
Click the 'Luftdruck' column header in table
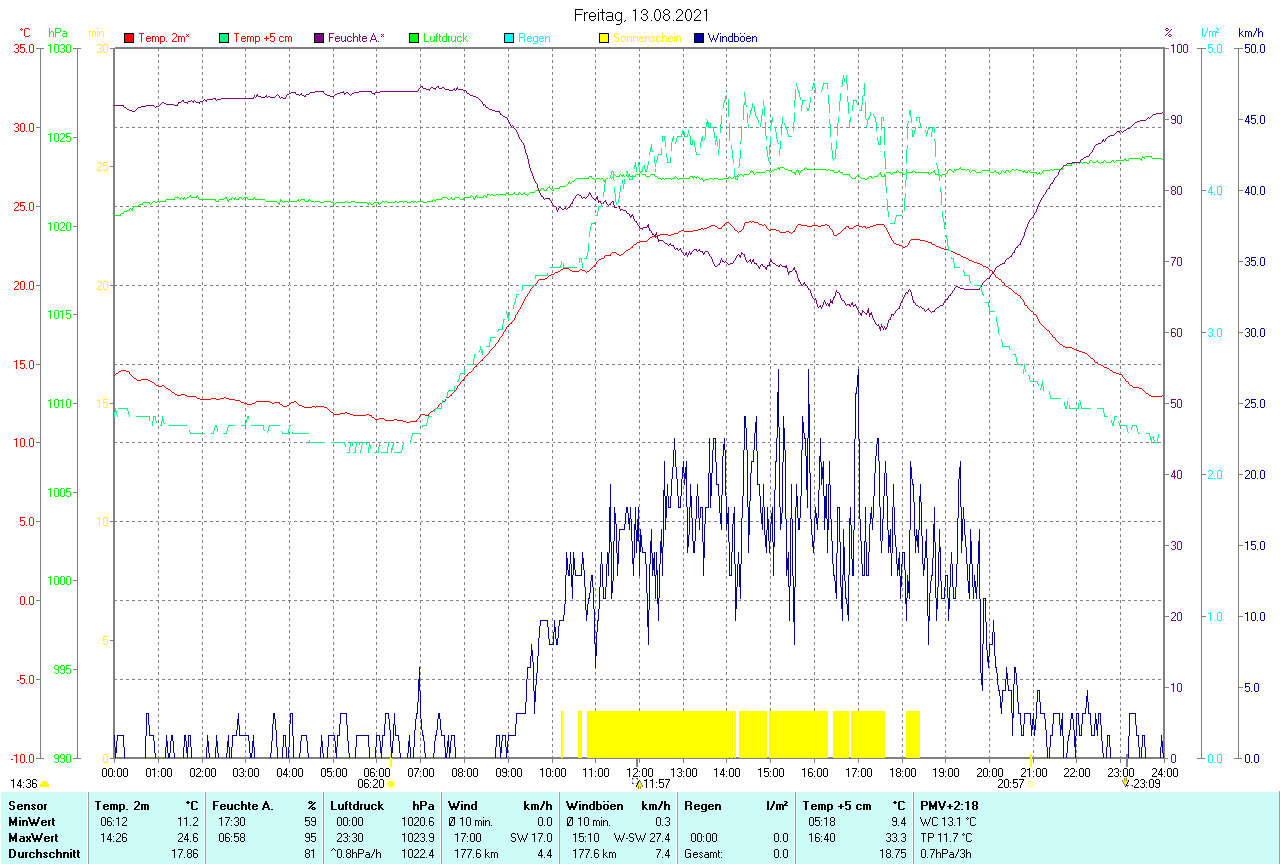pyautogui.click(x=357, y=805)
